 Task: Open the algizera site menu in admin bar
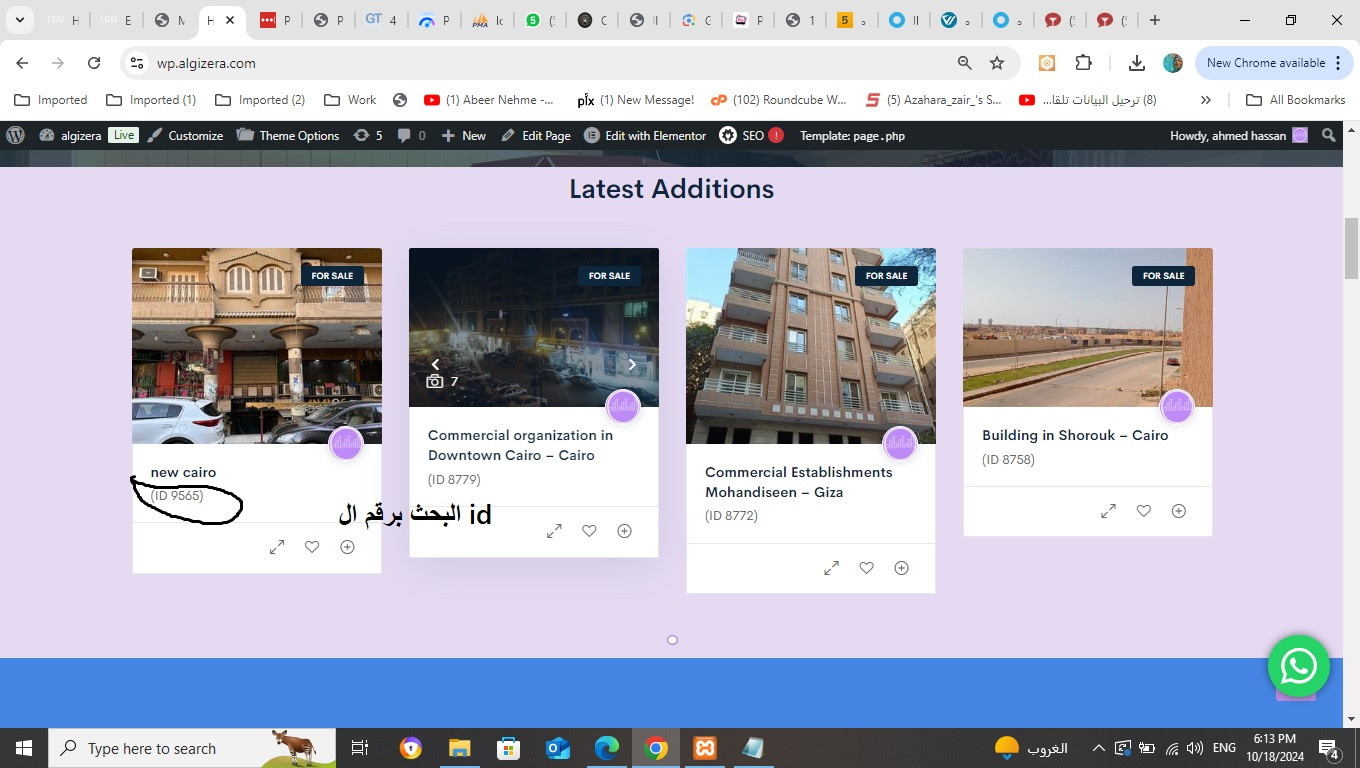click(x=78, y=135)
